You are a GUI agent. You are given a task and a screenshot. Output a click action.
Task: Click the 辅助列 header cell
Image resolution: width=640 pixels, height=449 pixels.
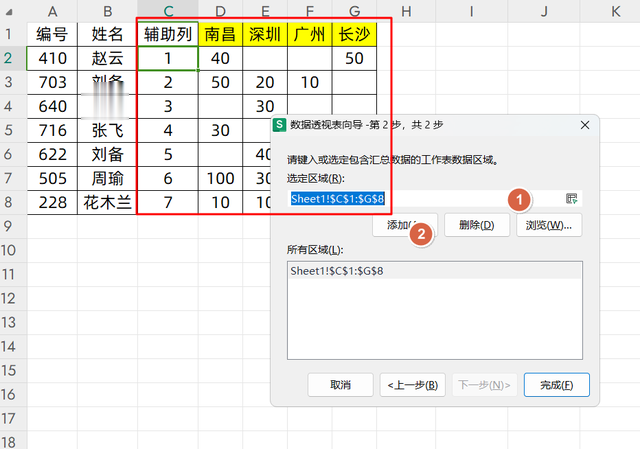(x=168, y=34)
